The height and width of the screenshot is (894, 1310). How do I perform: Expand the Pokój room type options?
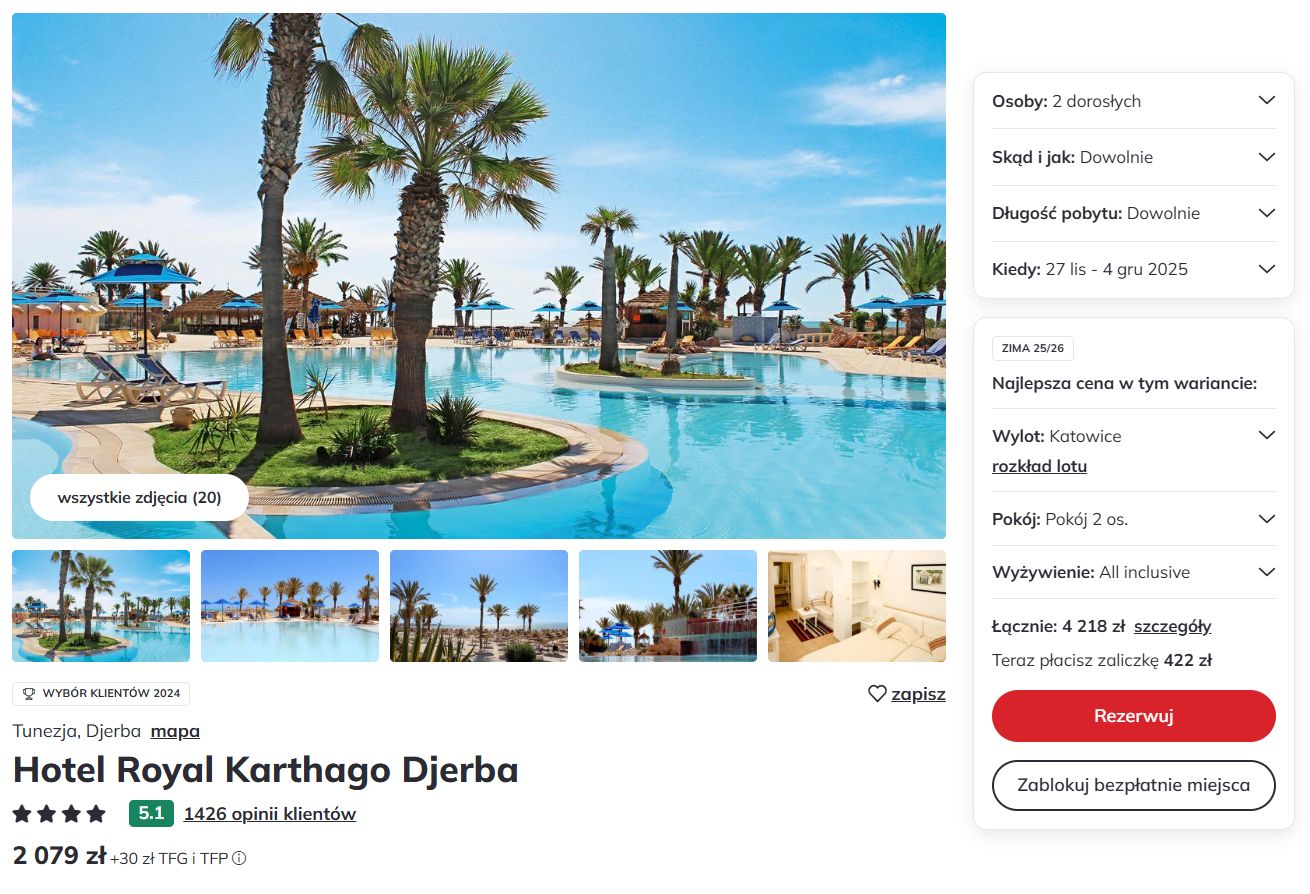(1134, 519)
